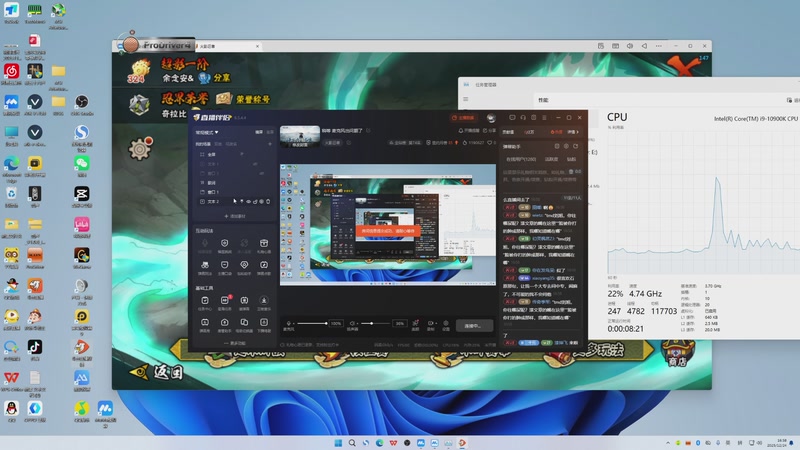Click the 100% microphone volume field
This screenshot has height=450, width=800.
tap(336, 323)
